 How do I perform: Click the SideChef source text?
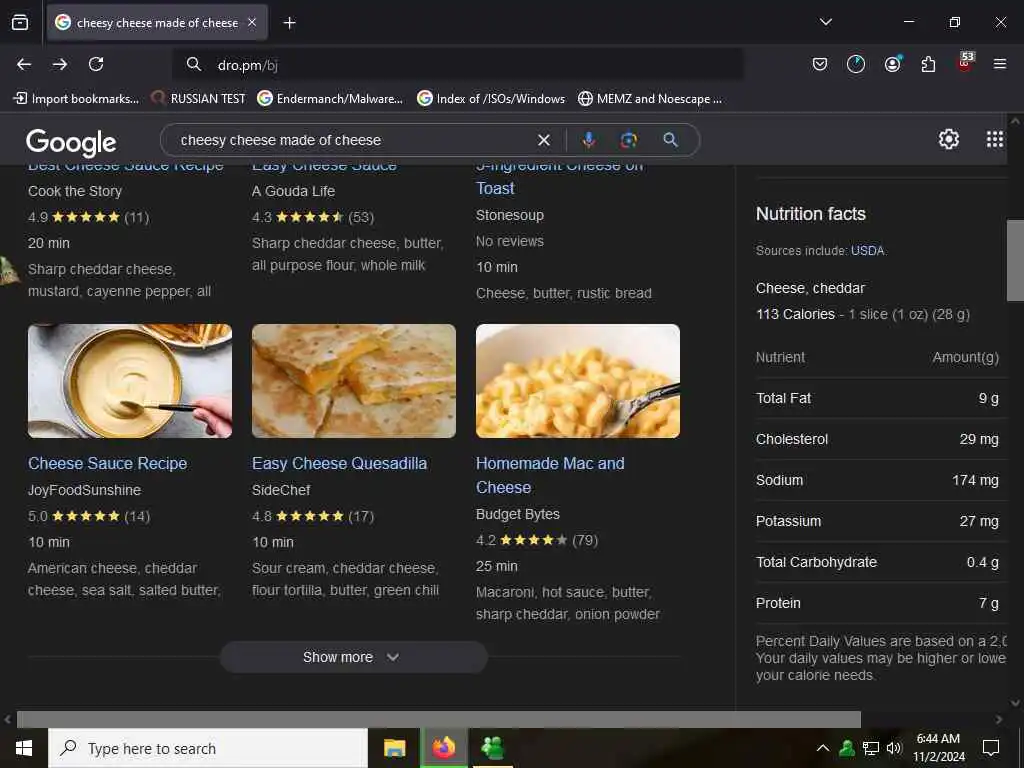point(281,490)
